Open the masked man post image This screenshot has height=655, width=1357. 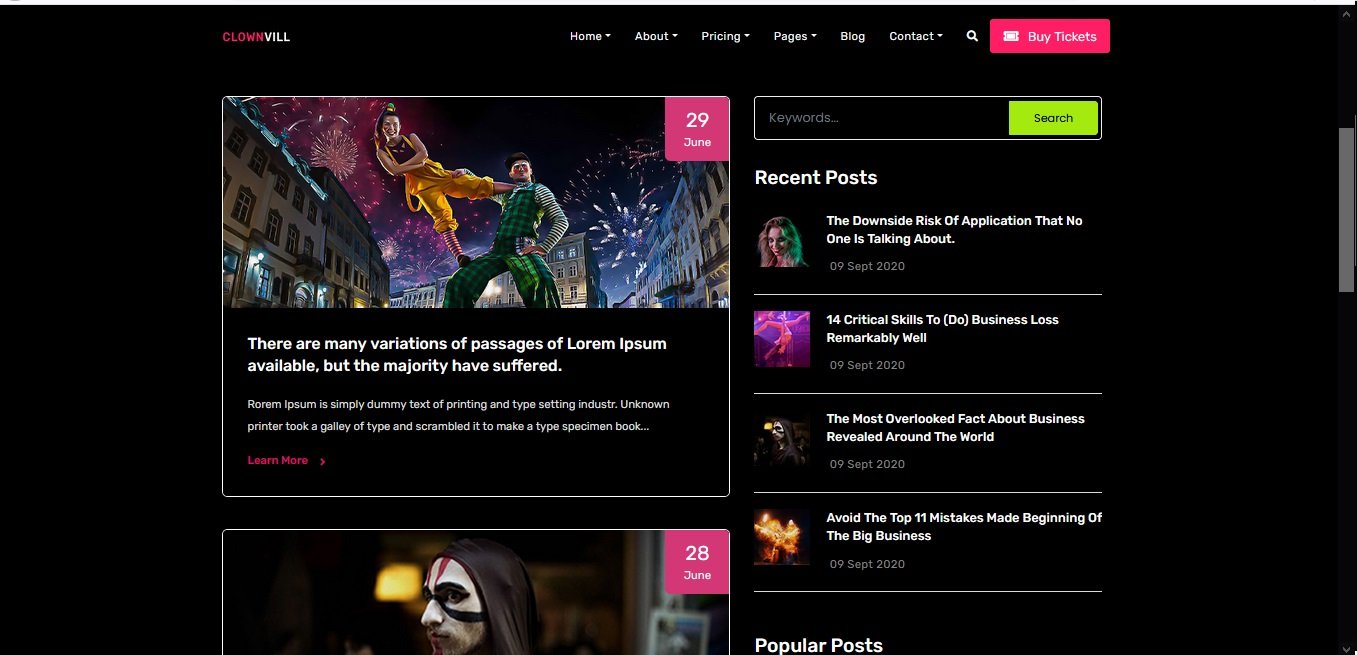(x=476, y=592)
